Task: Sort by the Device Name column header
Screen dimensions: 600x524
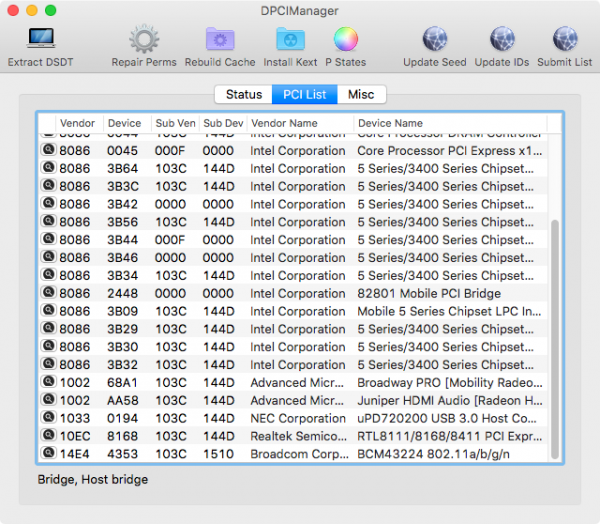Action: (450, 123)
